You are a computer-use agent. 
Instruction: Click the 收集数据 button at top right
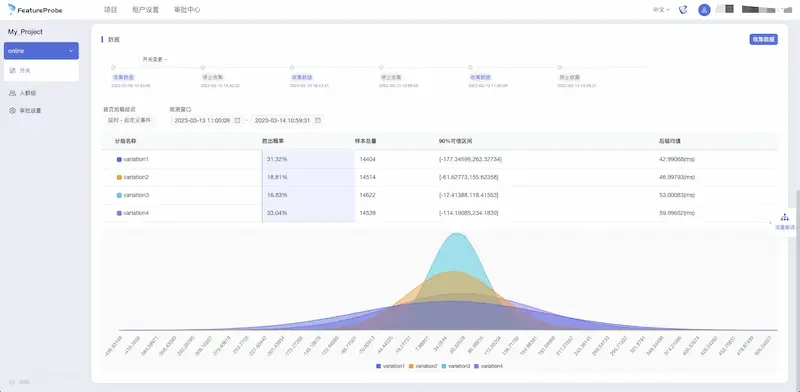pyautogui.click(x=763, y=39)
